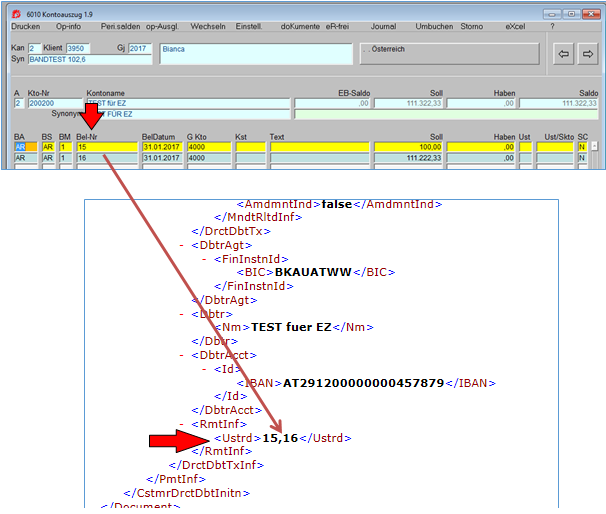The height and width of the screenshot is (514, 606).
Task: Collapse the Id XML node
Action: click(x=204, y=369)
